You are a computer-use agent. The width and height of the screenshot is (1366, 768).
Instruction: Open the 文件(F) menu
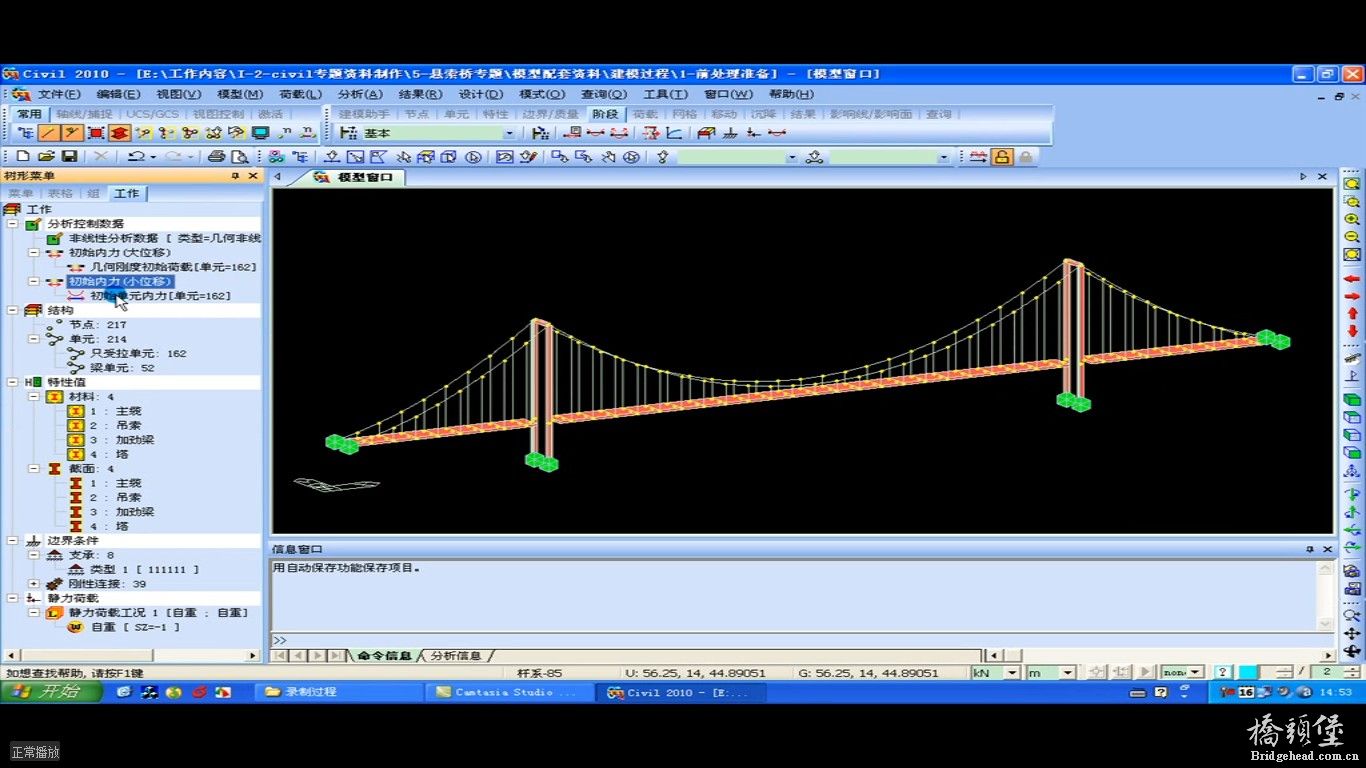click(x=59, y=94)
